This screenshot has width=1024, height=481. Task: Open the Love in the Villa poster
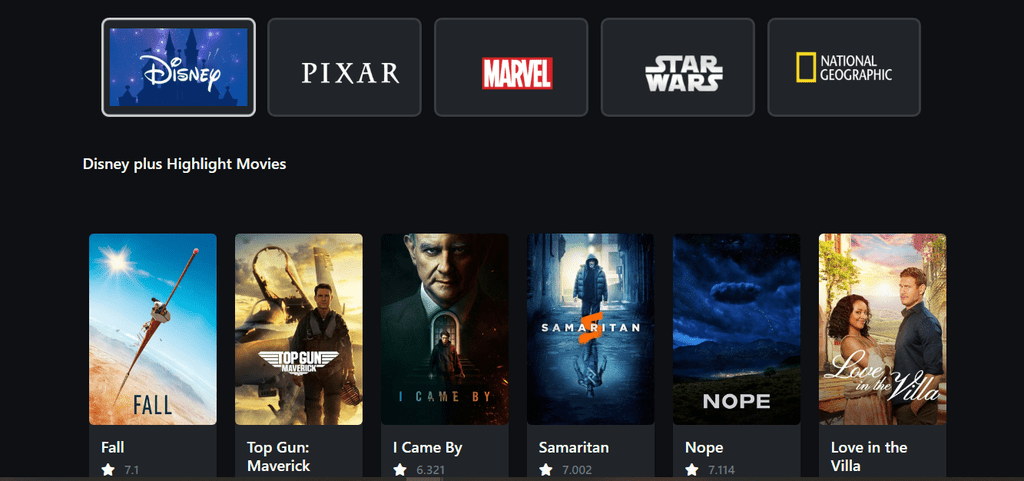pos(882,329)
